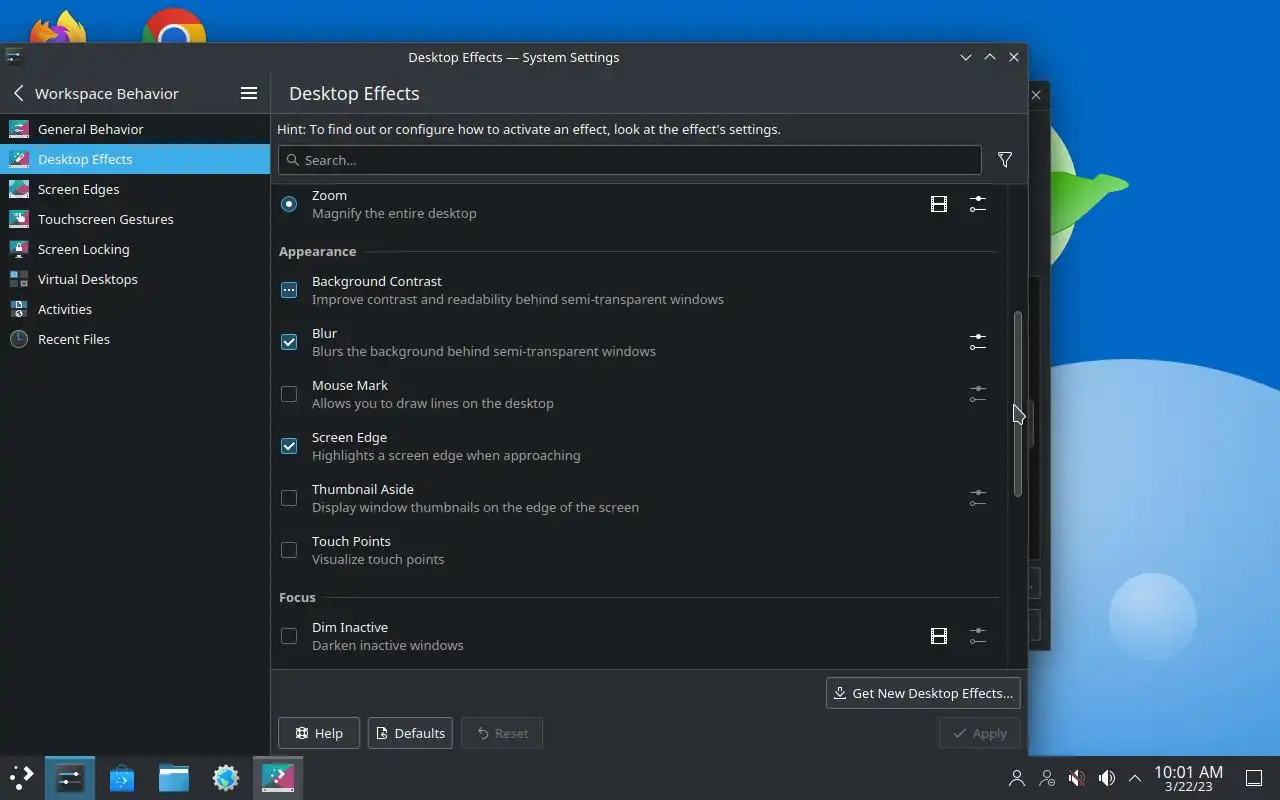Open video preview for Zoom effect

coord(938,204)
